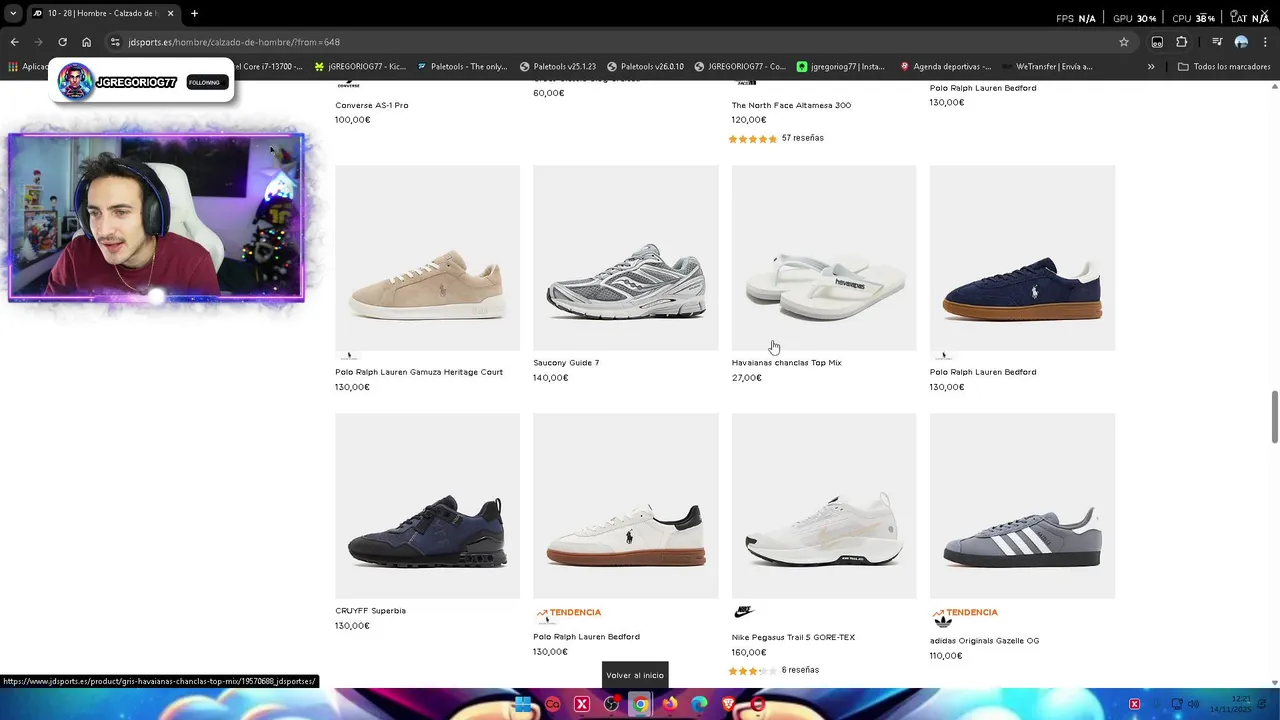Go back to the previous page
This screenshot has height=720, width=1280.
point(14,42)
